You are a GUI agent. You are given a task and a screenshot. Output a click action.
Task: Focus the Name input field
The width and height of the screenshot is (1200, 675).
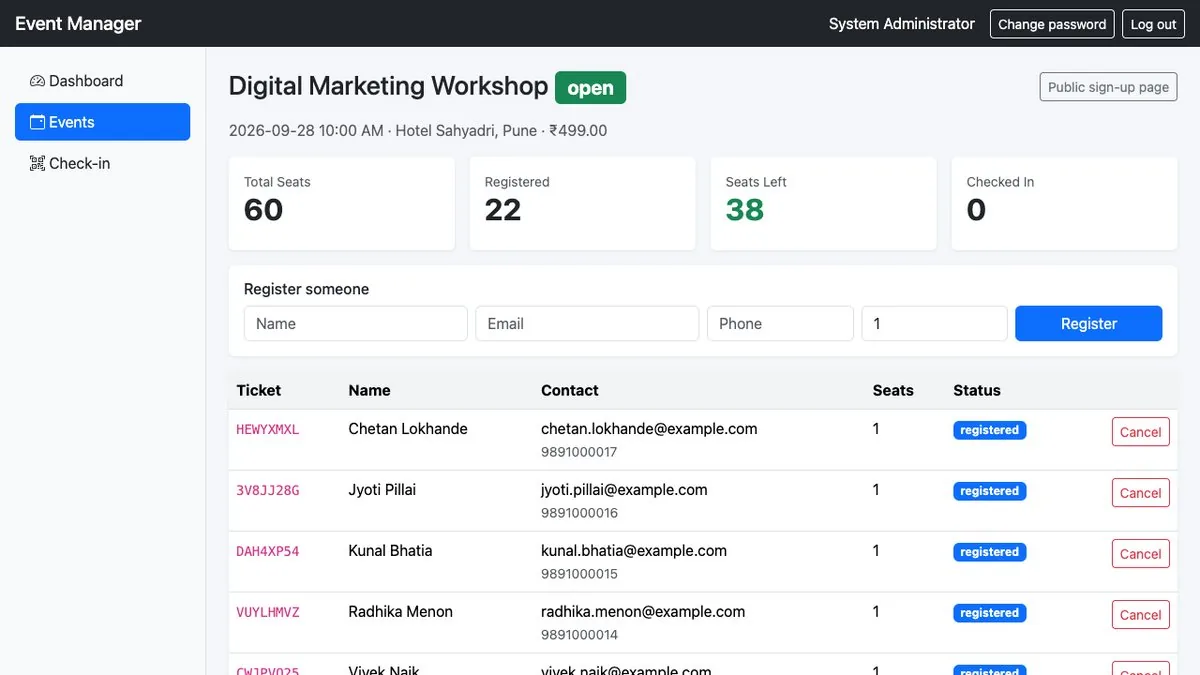coord(355,323)
